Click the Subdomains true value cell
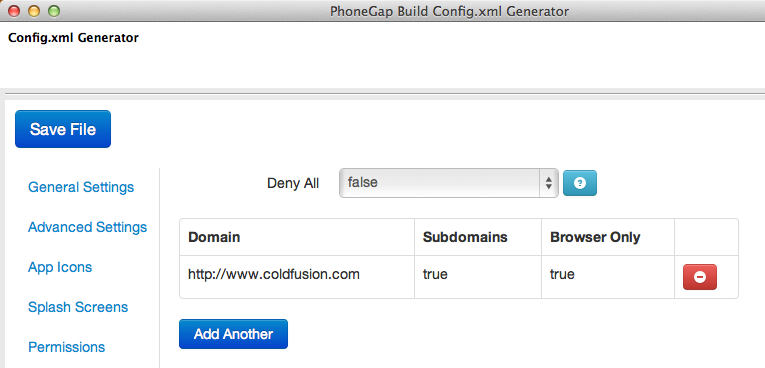The height and width of the screenshot is (368, 765). point(478,276)
